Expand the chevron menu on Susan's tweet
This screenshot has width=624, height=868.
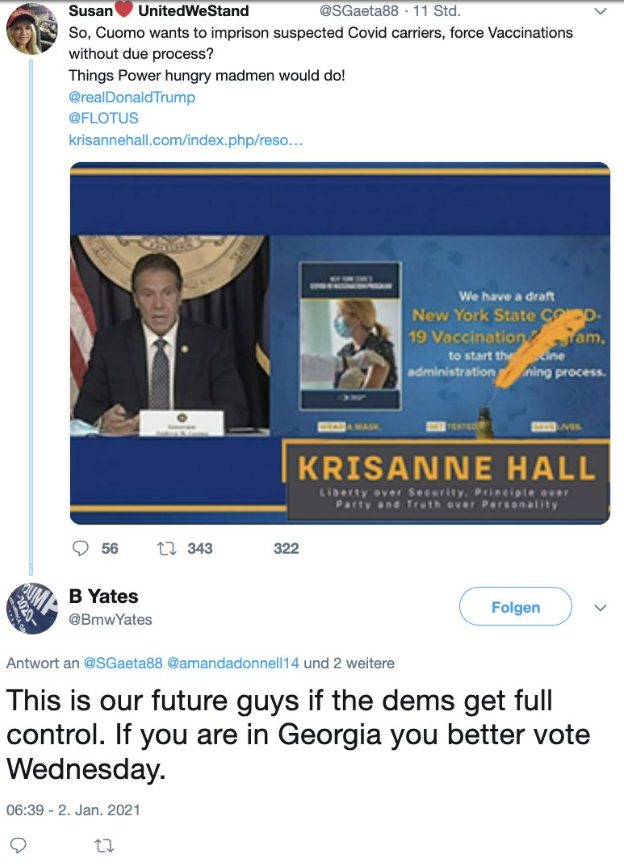tap(600, 11)
